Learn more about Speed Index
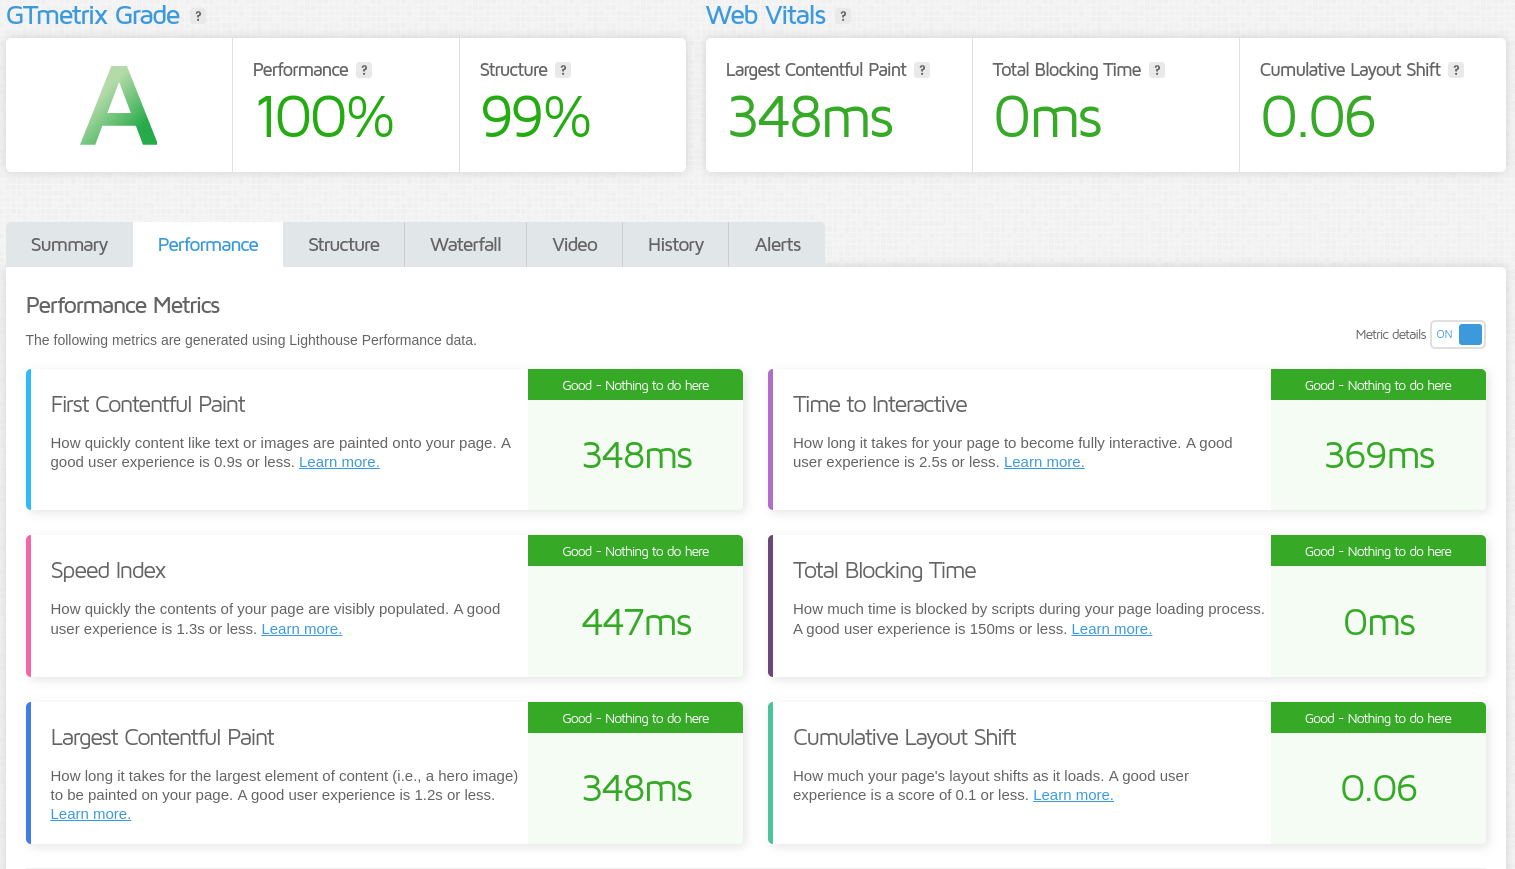Viewport: 1515px width, 869px height. 301,628
